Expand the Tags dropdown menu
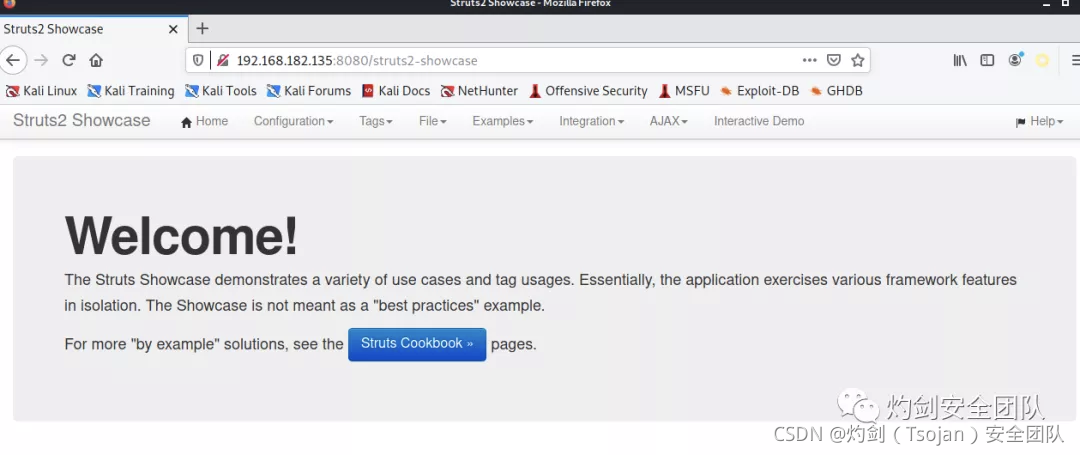1080x455 pixels. pyautogui.click(x=375, y=121)
